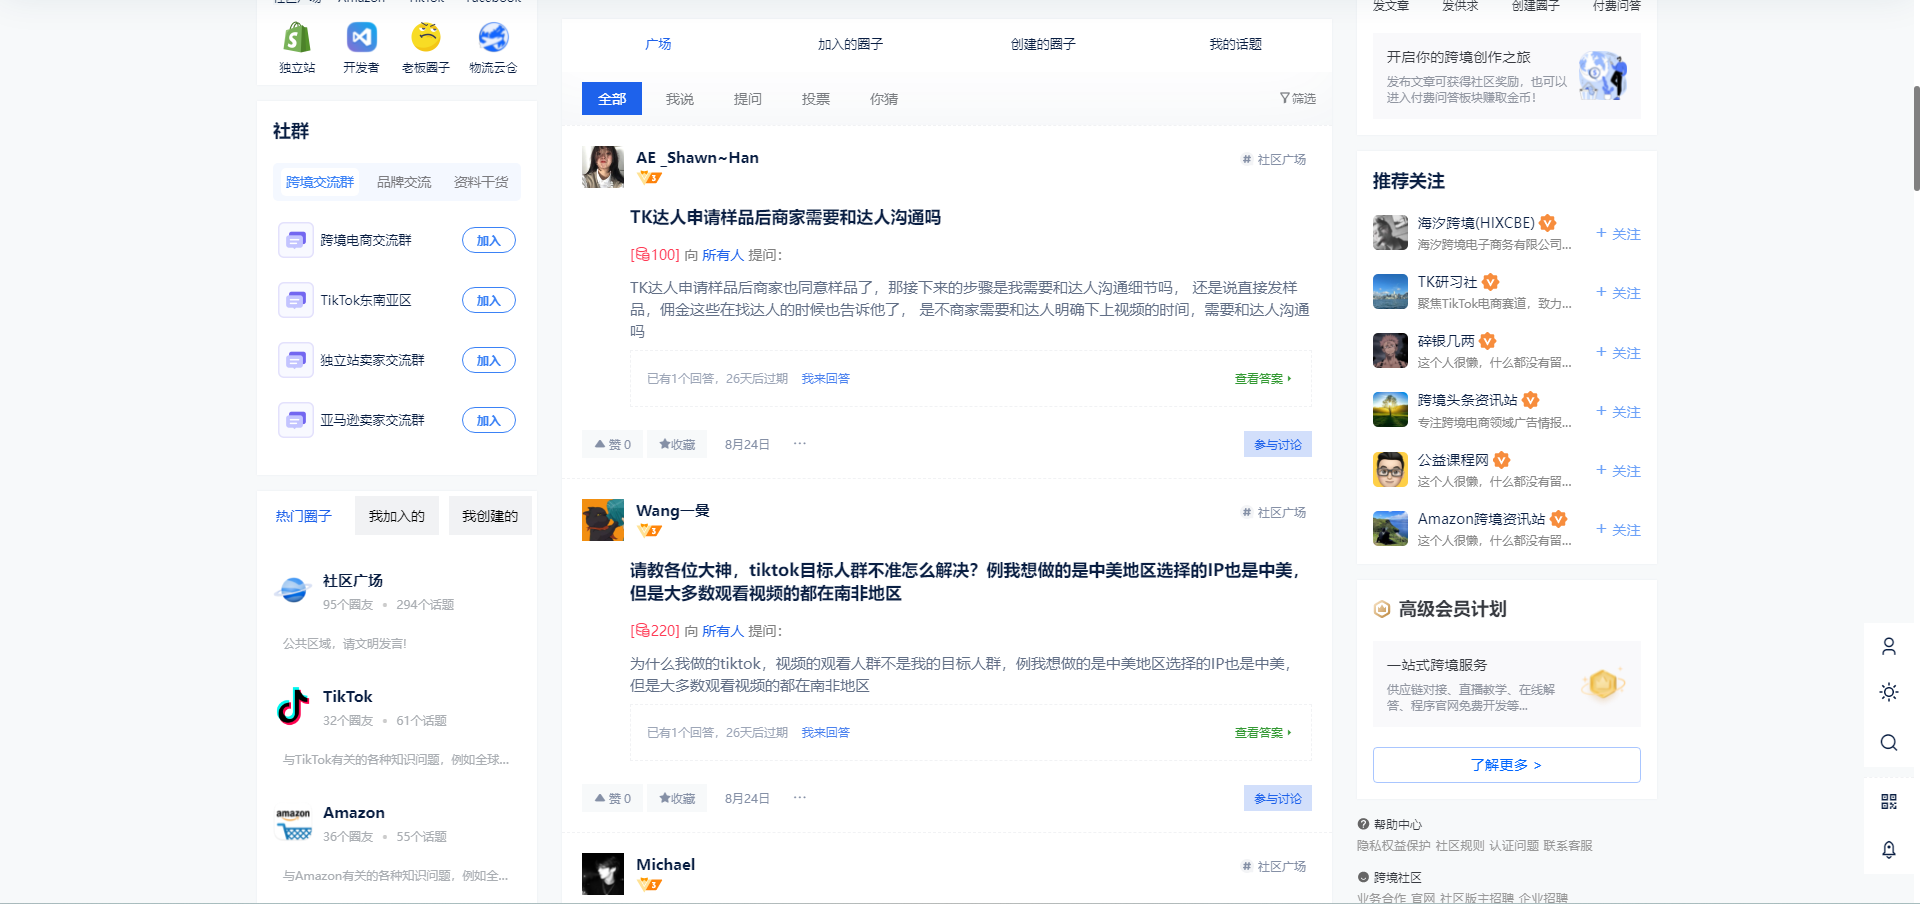Switch to the 广场 tab
This screenshot has width=1920, height=904.
click(658, 44)
